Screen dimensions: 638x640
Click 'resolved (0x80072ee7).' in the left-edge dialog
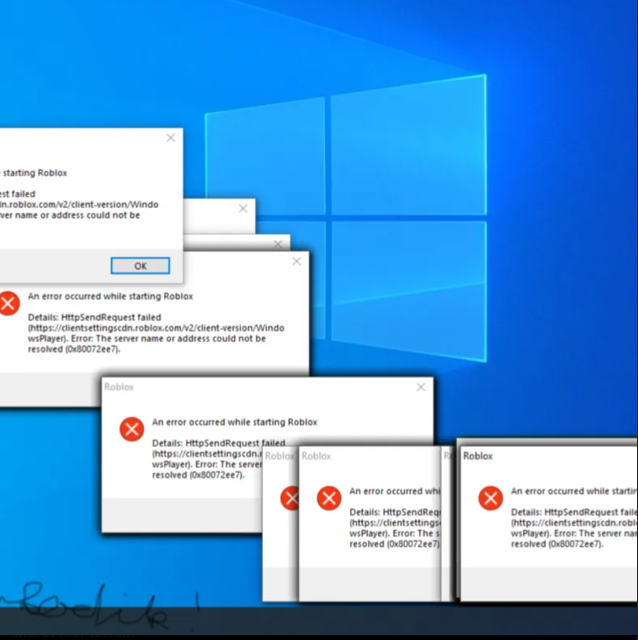pyautogui.click(x=74, y=349)
